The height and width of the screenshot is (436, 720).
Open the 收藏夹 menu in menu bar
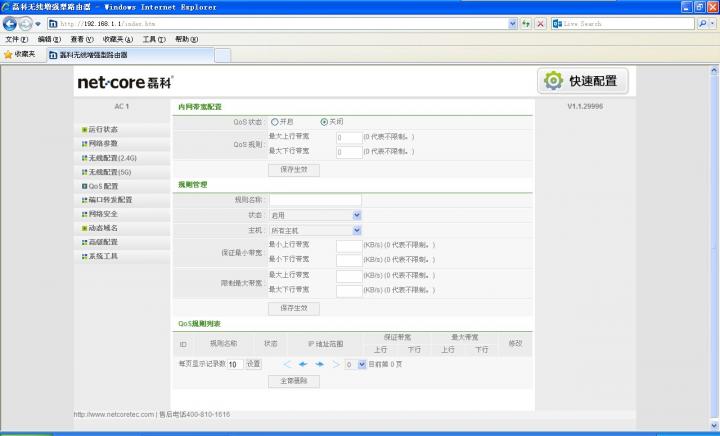[118, 39]
